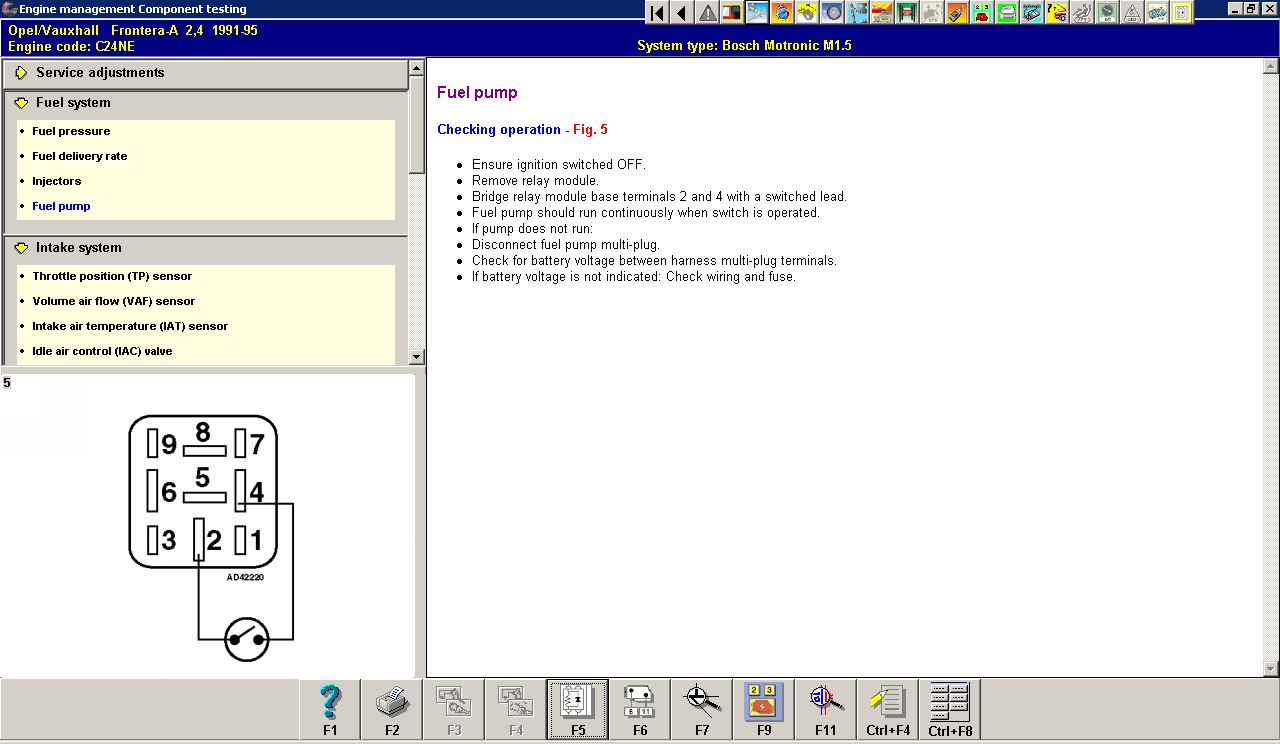The height and width of the screenshot is (744, 1280).
Task: Click the left panel scroll down arrow
Action: point(417,357)
